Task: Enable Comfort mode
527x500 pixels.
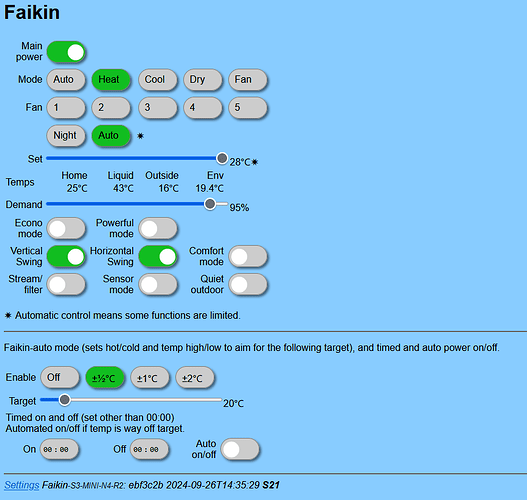Action: coord(248,256)
